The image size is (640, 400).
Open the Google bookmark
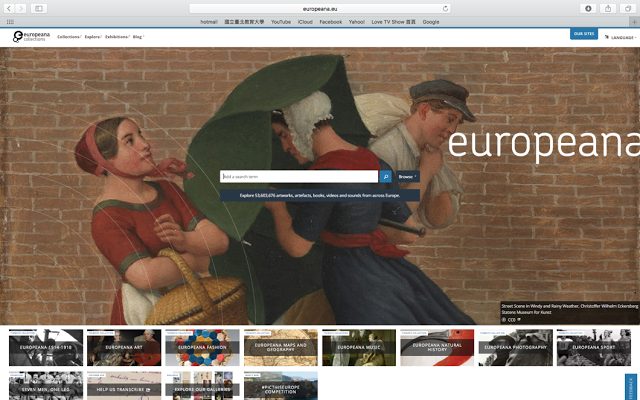pos(431,22)
